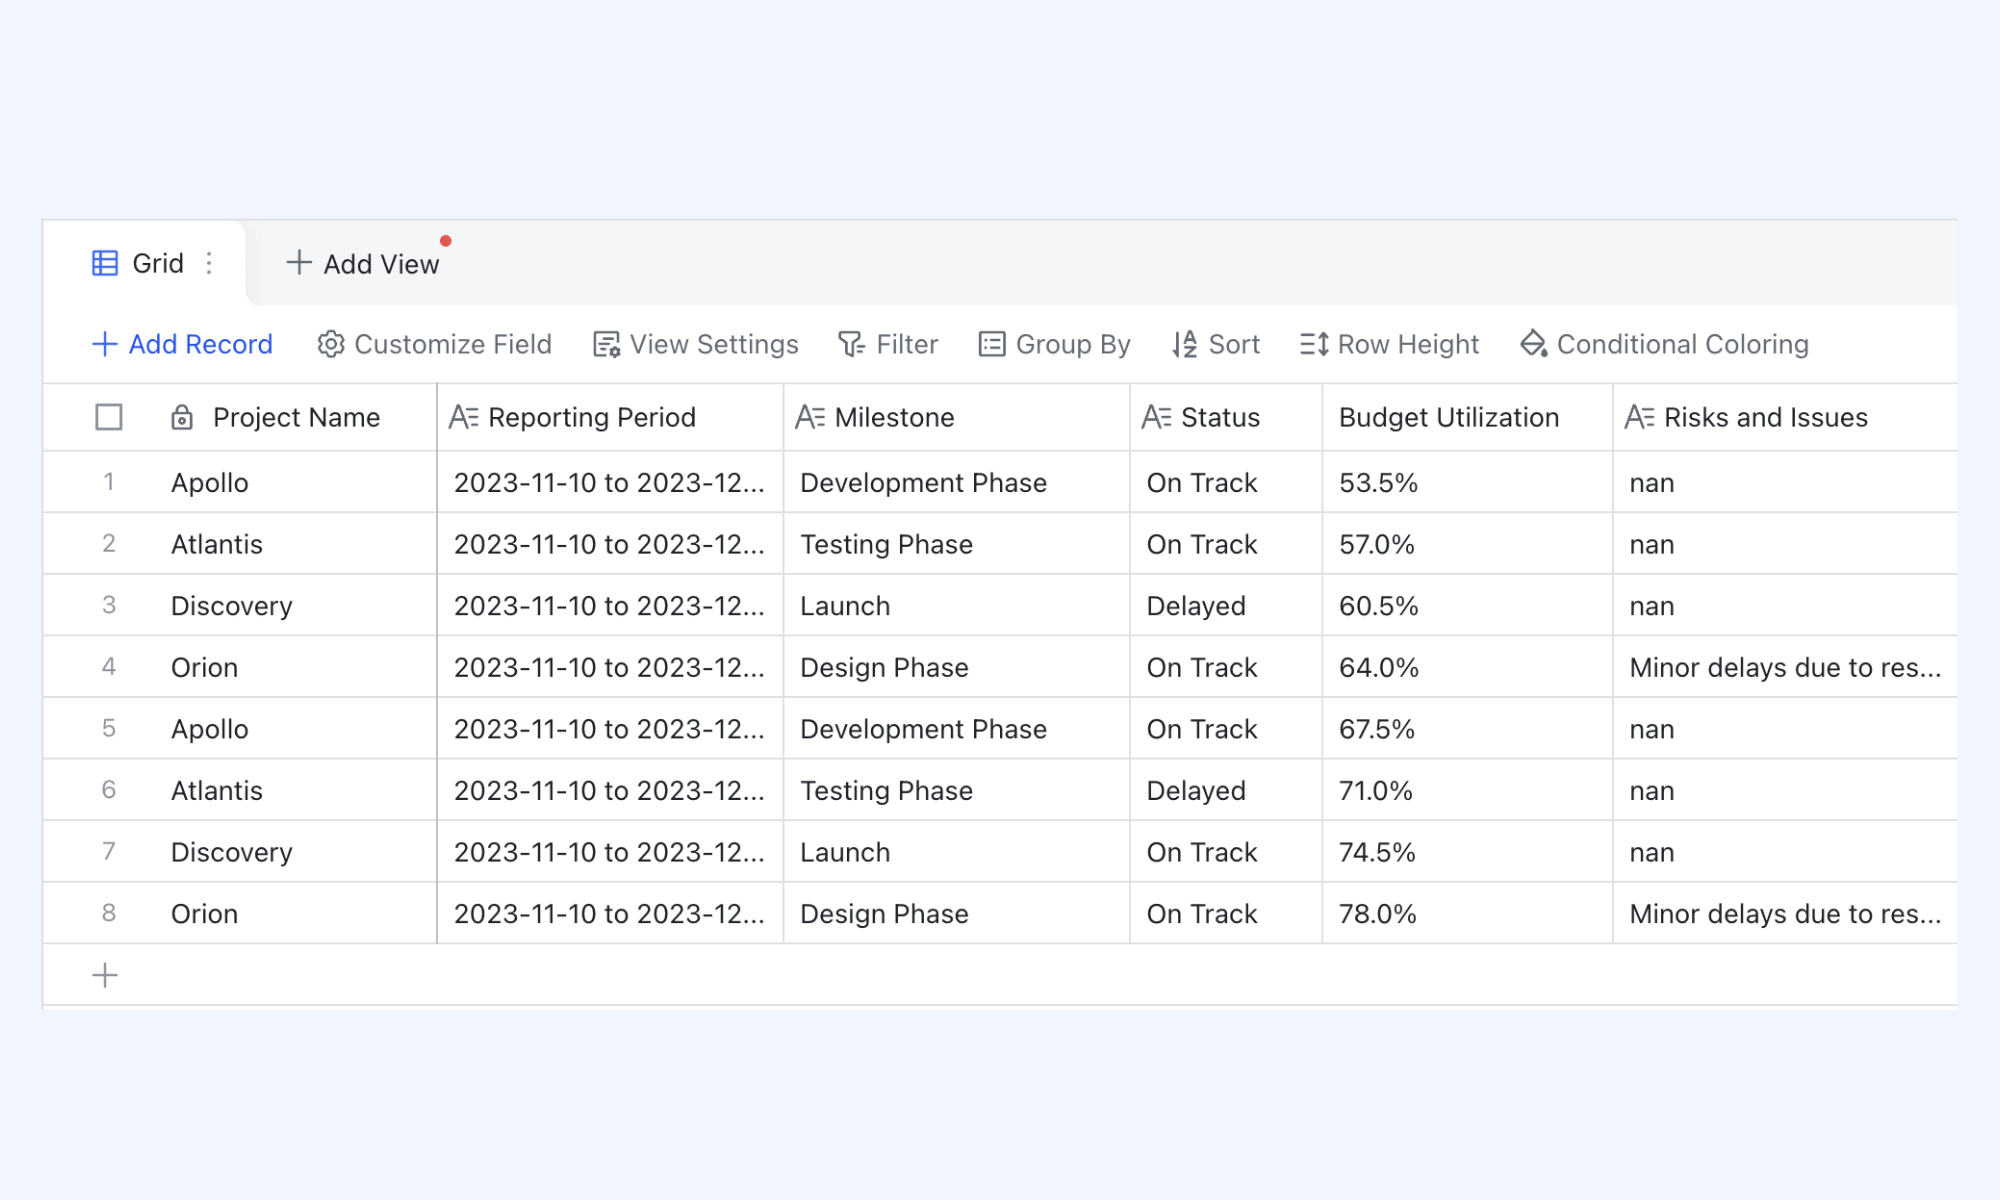This screenshot has height=1200, width=2000.
Task: Click the lock icon beside Project Name
Action: click(x=182, y=417)
